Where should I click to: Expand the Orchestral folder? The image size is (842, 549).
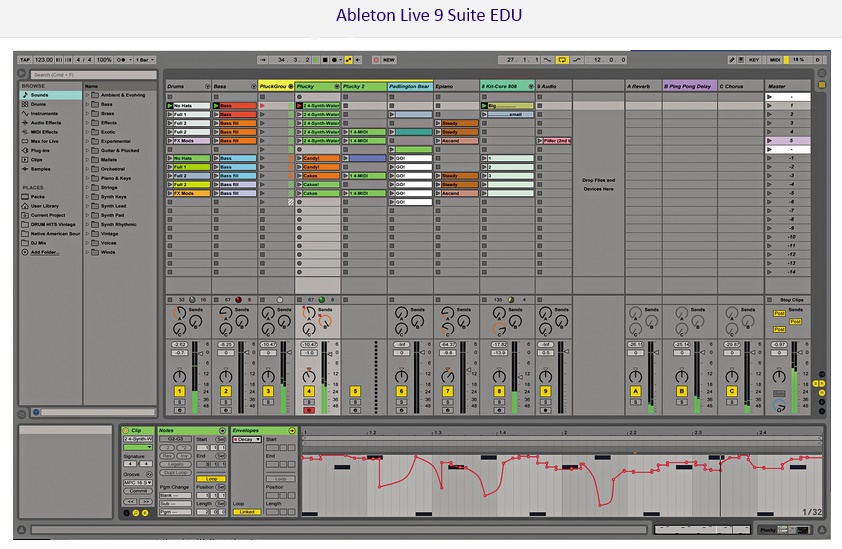[x=87, y=169]
